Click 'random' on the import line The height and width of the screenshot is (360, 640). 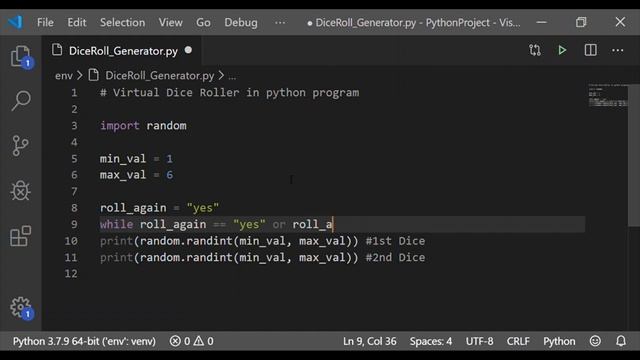[166, 126]
